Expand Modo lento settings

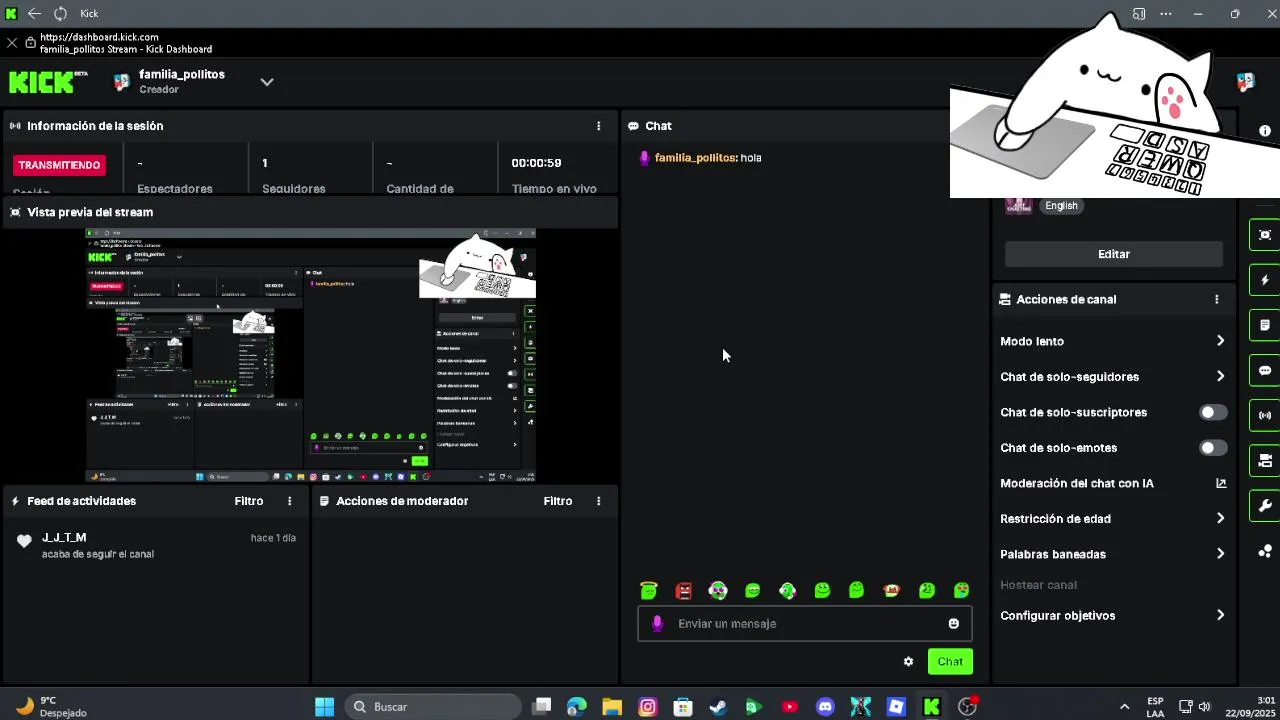1112,341
